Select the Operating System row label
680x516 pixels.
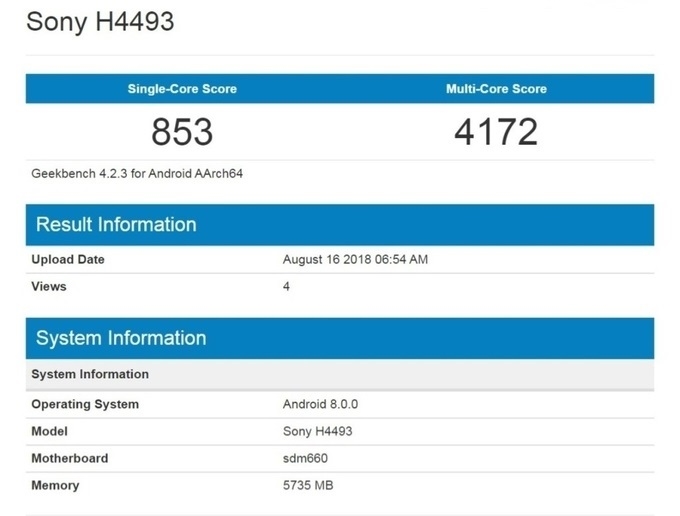coord(85,404)
